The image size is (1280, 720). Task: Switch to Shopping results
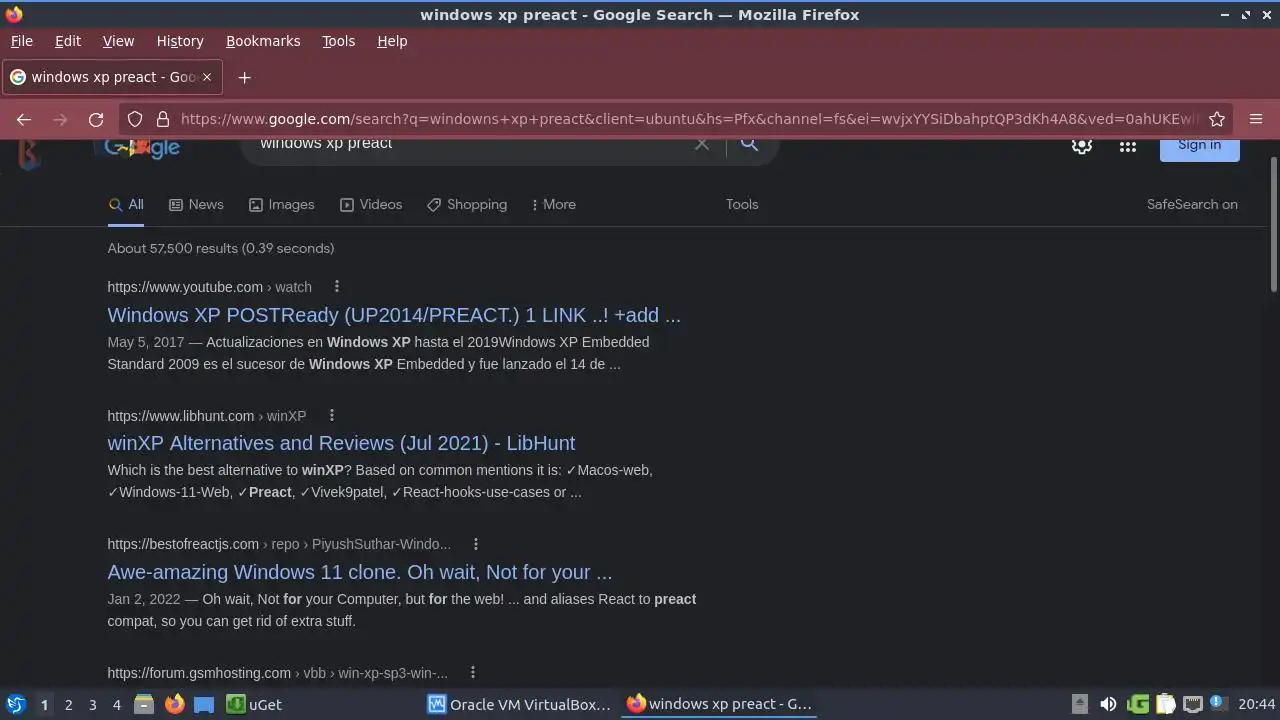click(x=467, y=204)
